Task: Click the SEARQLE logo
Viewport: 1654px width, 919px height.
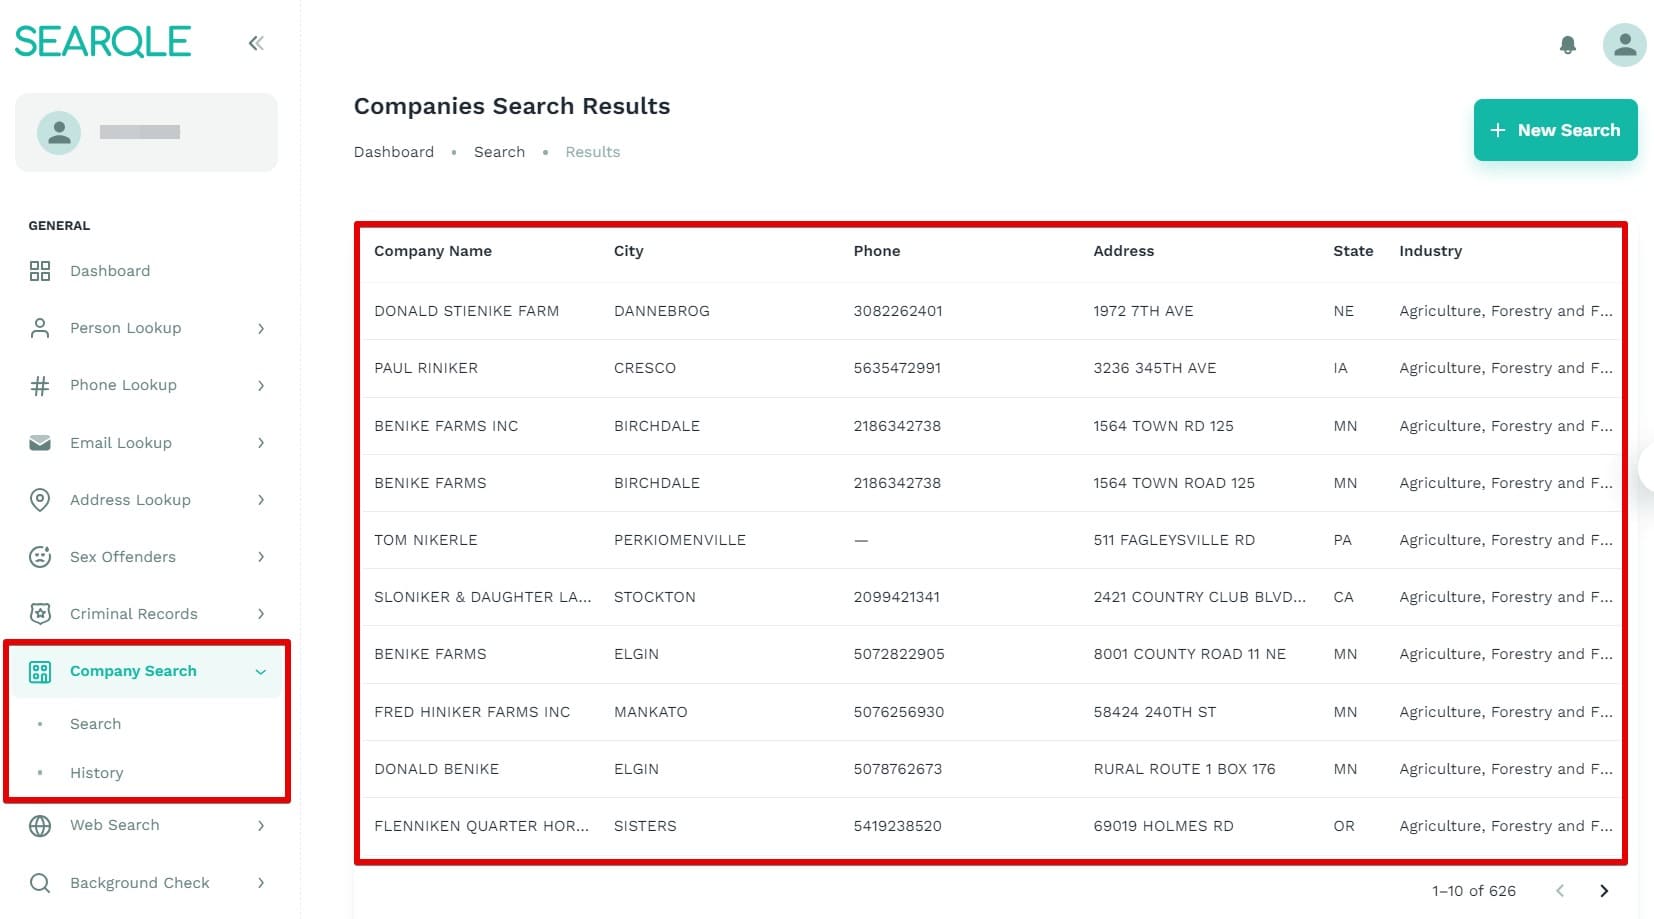Action: point(102,42)
